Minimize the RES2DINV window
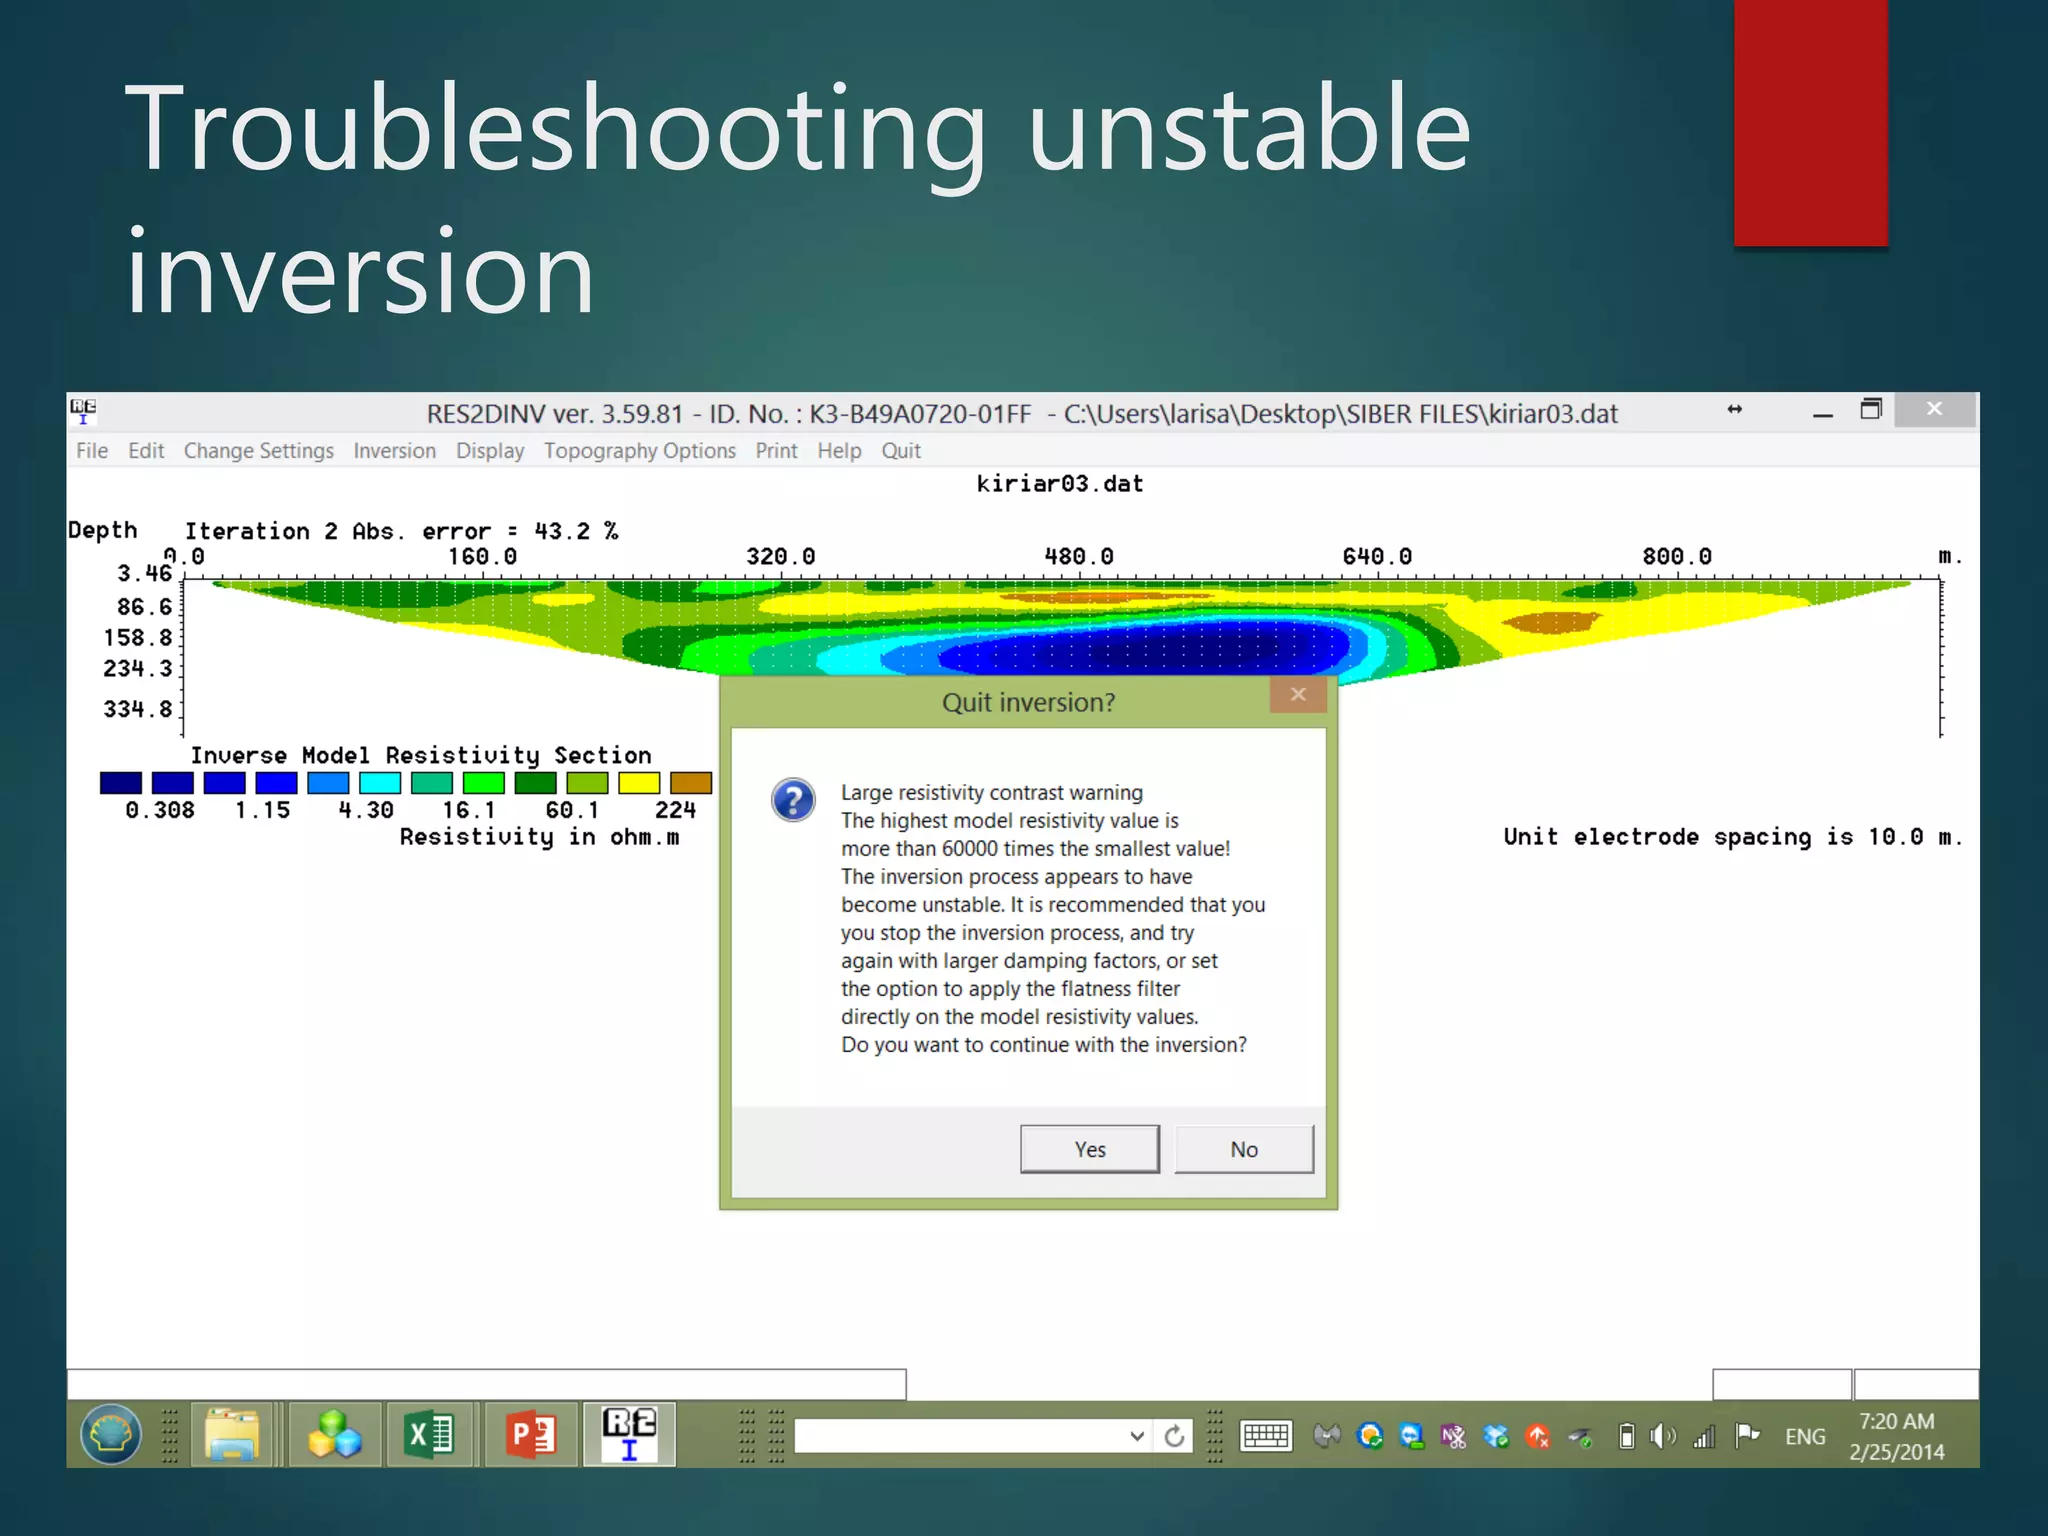Screen dimensions: 2048x1536 tap(1822, 411)
